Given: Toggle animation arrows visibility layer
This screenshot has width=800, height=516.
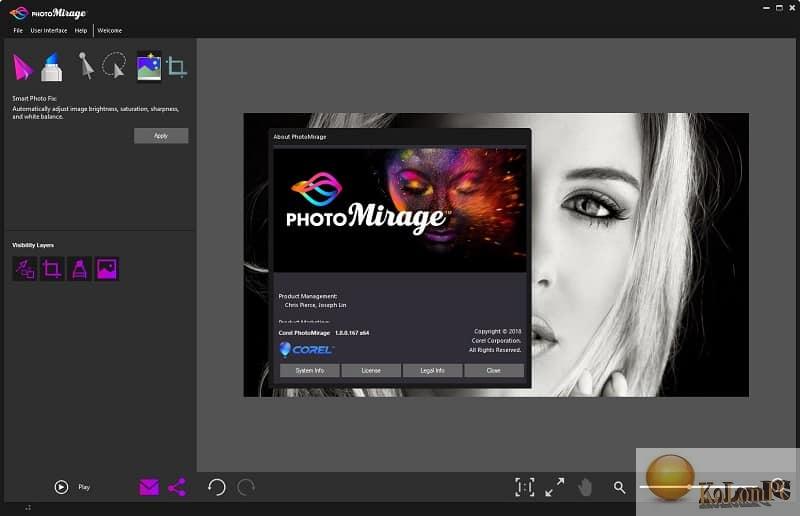Looking at the screenshot, I should (25, 269).
